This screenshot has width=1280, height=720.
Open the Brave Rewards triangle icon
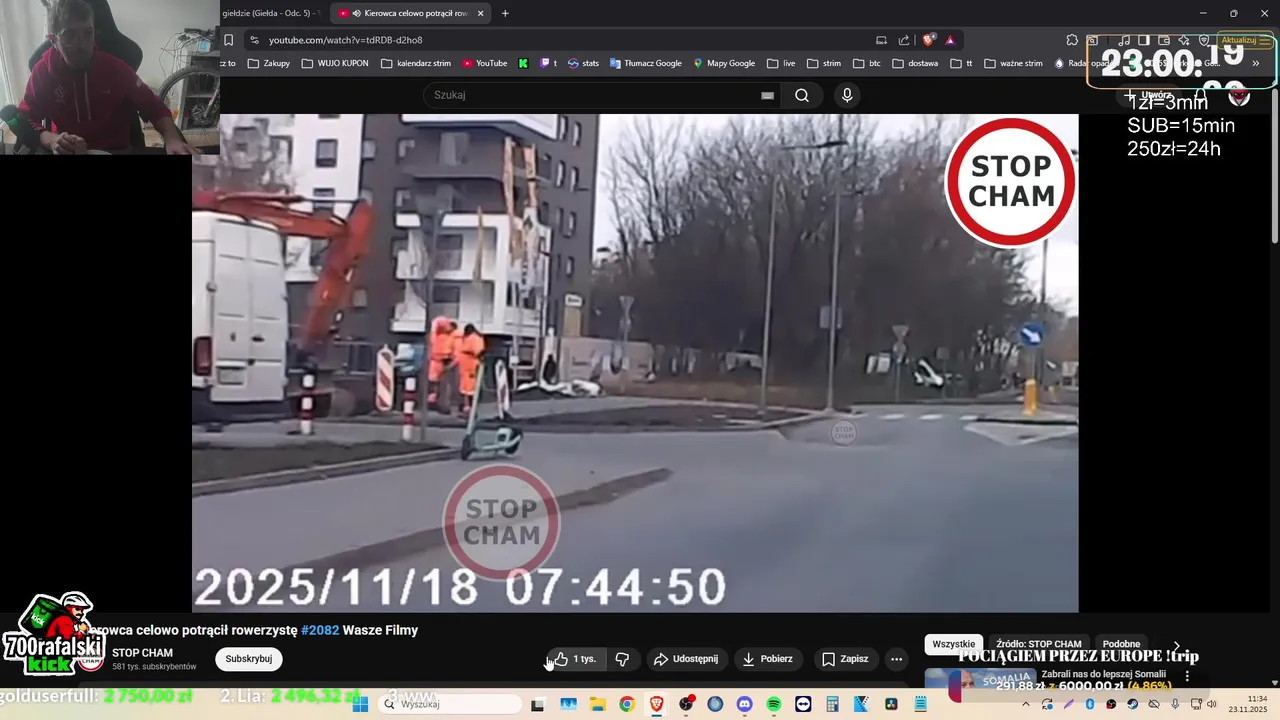click(x=950, y=40)
